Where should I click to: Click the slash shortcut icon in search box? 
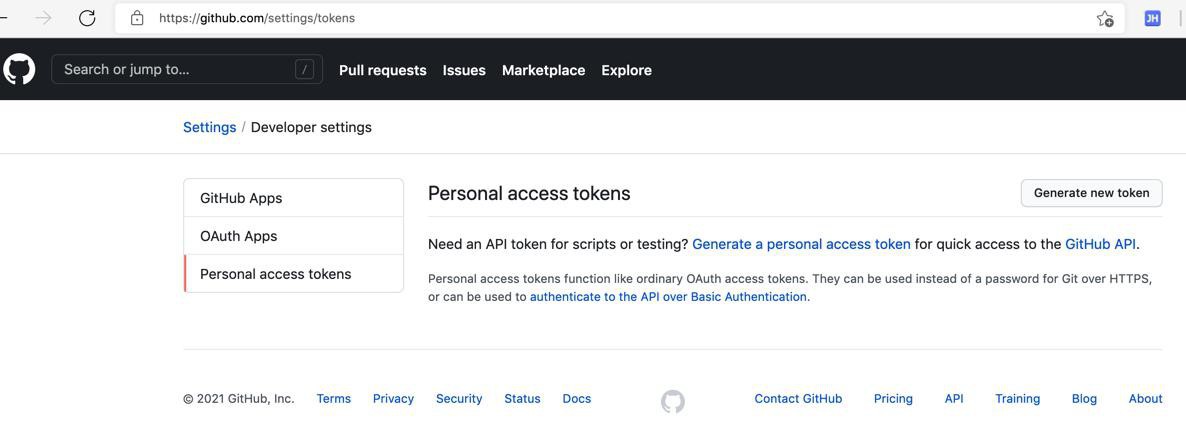point(304,70)
